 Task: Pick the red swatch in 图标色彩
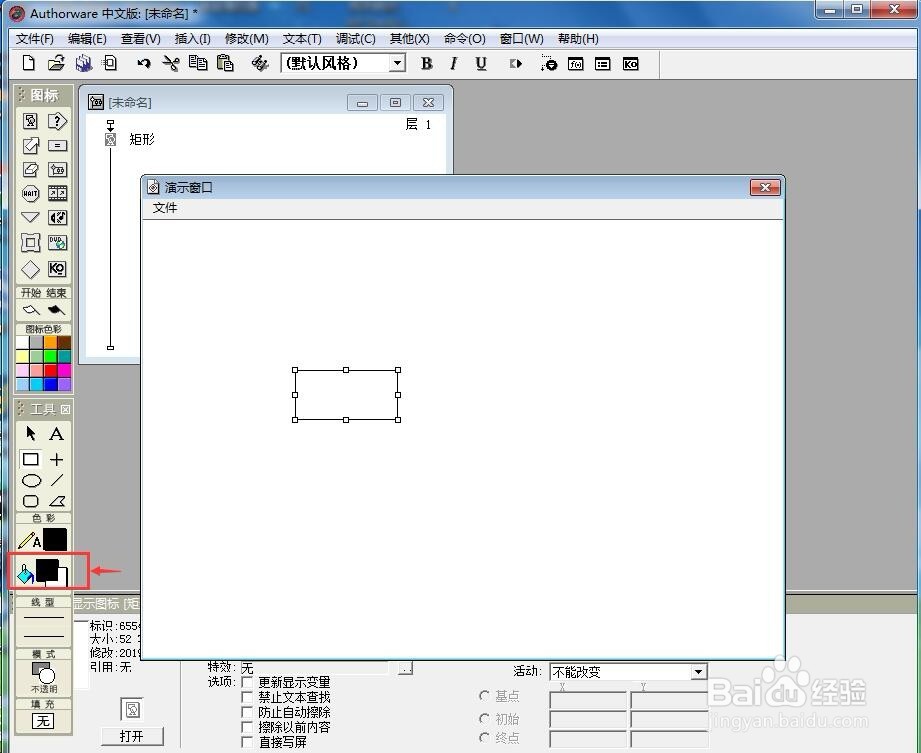point(51,371)
